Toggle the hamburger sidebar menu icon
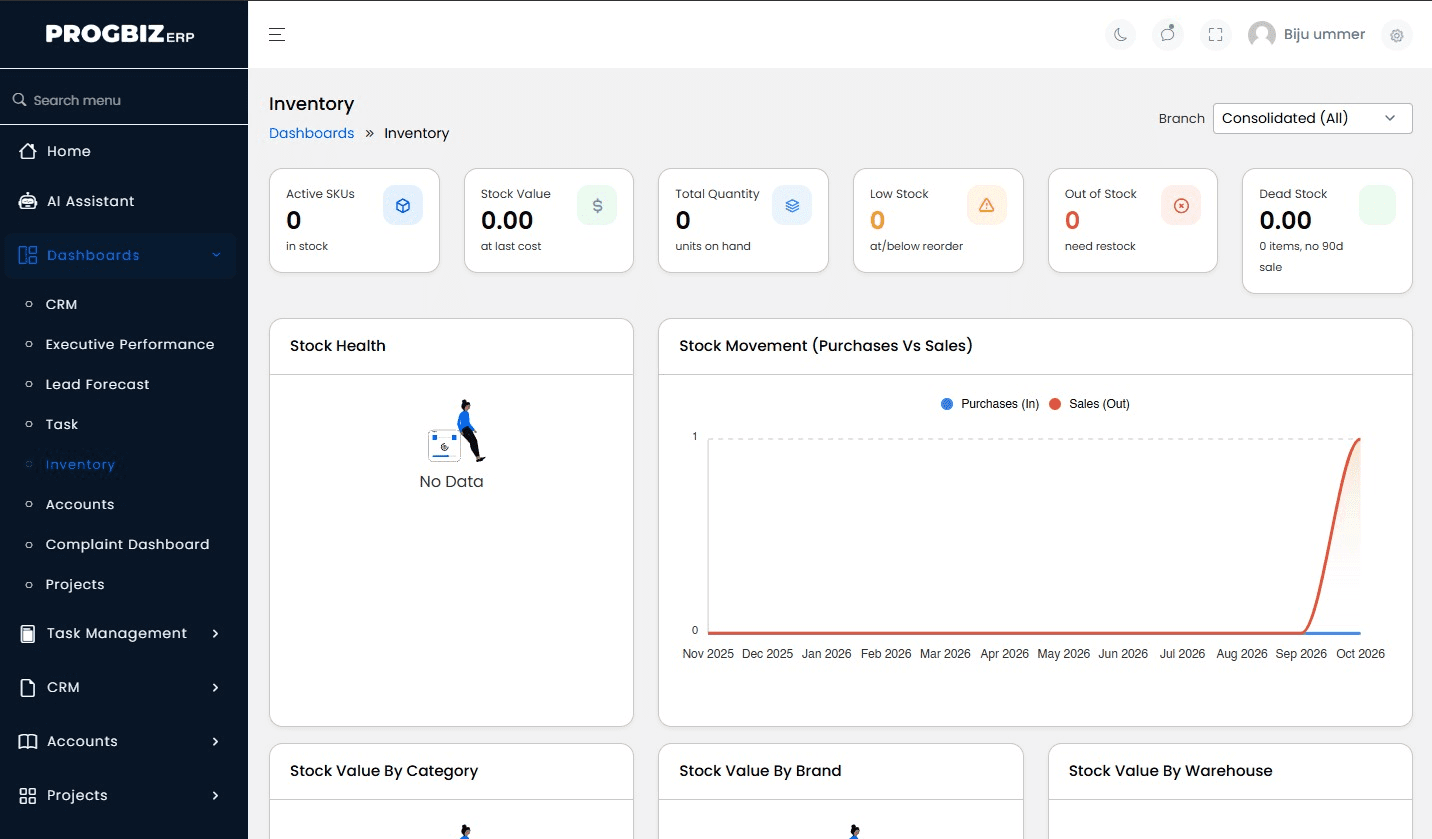 click(277, 35)
